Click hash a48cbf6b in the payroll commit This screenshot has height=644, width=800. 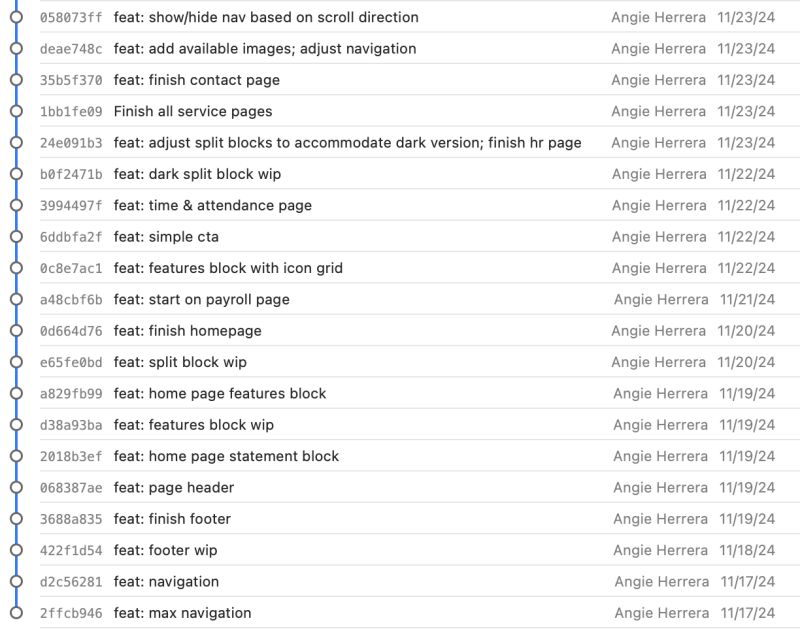(x=70, y=299)
